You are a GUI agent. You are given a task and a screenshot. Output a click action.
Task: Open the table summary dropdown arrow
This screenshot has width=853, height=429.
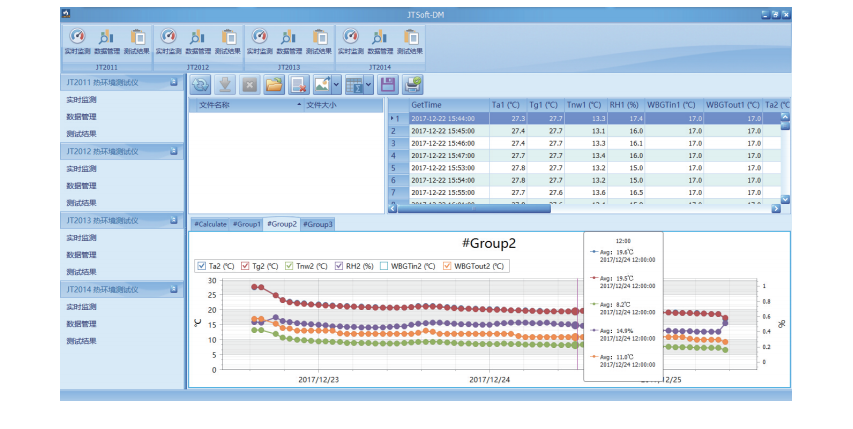tap(370, 86)
